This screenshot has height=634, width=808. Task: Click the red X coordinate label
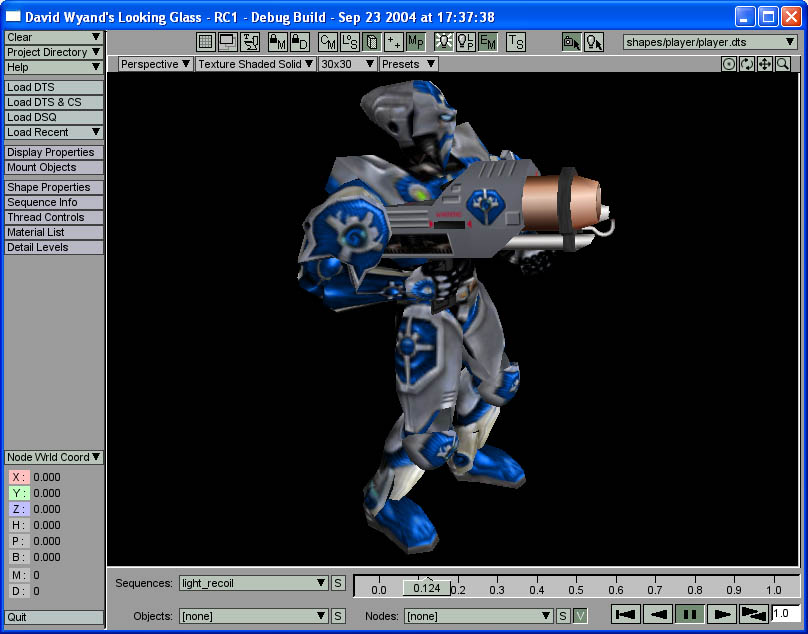pyautogui.click(x=19, y=477)
